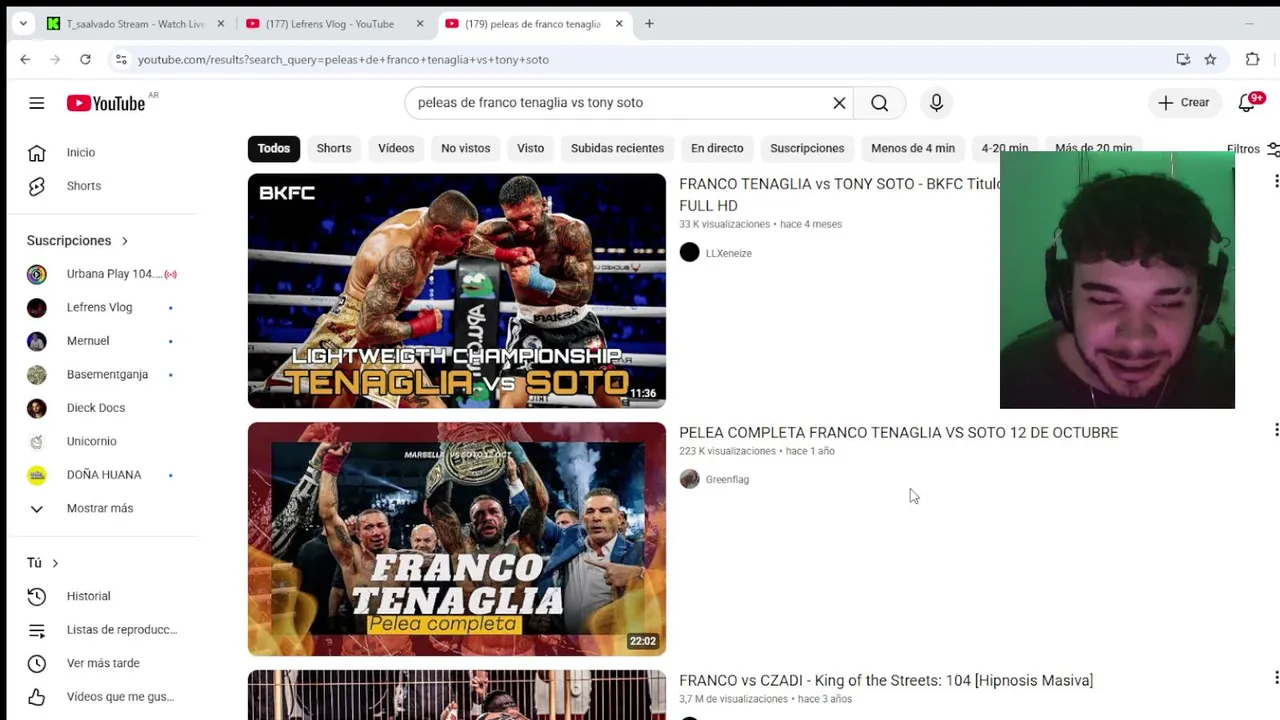The image size is (1280, 720).
Task: Open DOÑA HUANA subscription channel
Action: click(x=104, y=475)
